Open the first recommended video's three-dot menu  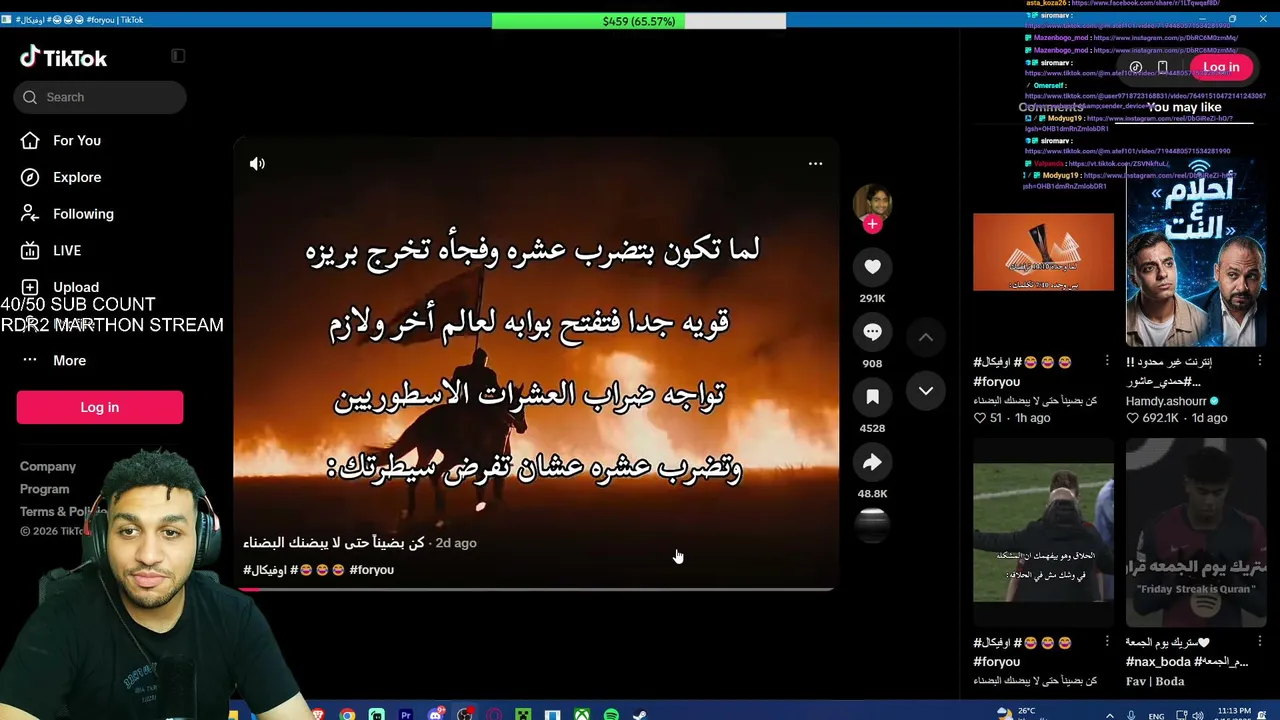click(1106, 361)
